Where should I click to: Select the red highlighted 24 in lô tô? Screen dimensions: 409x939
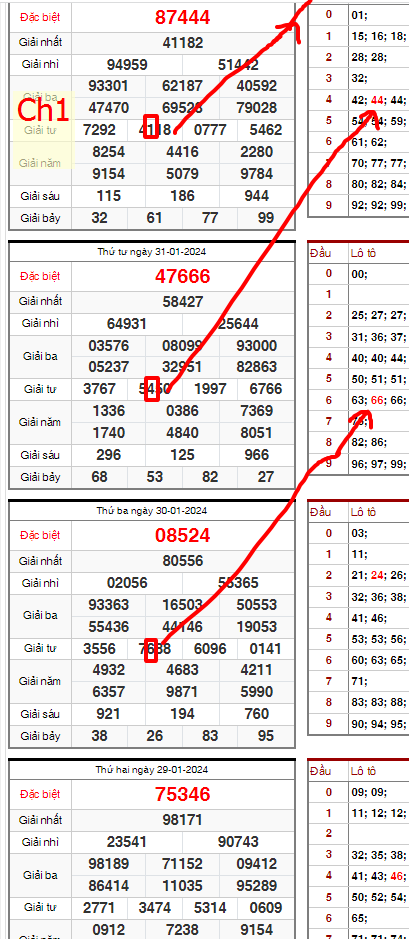[x=377, y=575]
